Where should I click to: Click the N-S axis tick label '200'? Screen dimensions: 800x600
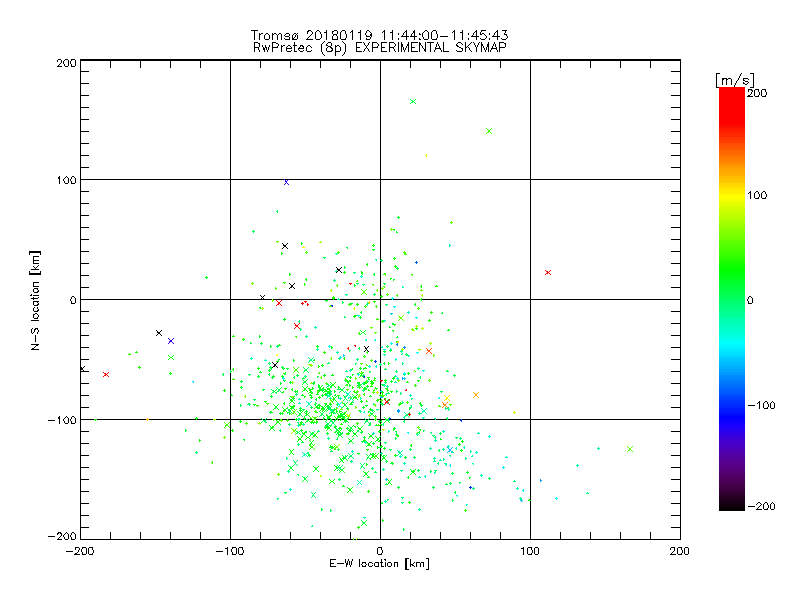(66, 63)
